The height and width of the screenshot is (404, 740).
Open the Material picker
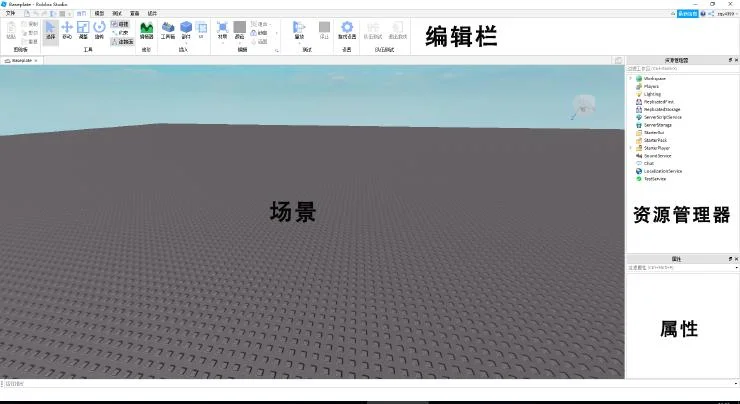point(222,29)
